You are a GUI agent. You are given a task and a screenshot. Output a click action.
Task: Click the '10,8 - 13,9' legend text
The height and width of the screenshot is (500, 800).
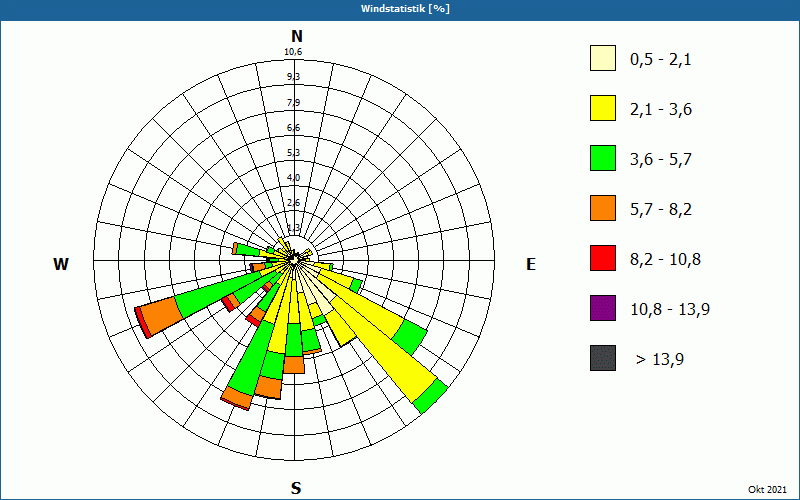(x=670, y=310)
